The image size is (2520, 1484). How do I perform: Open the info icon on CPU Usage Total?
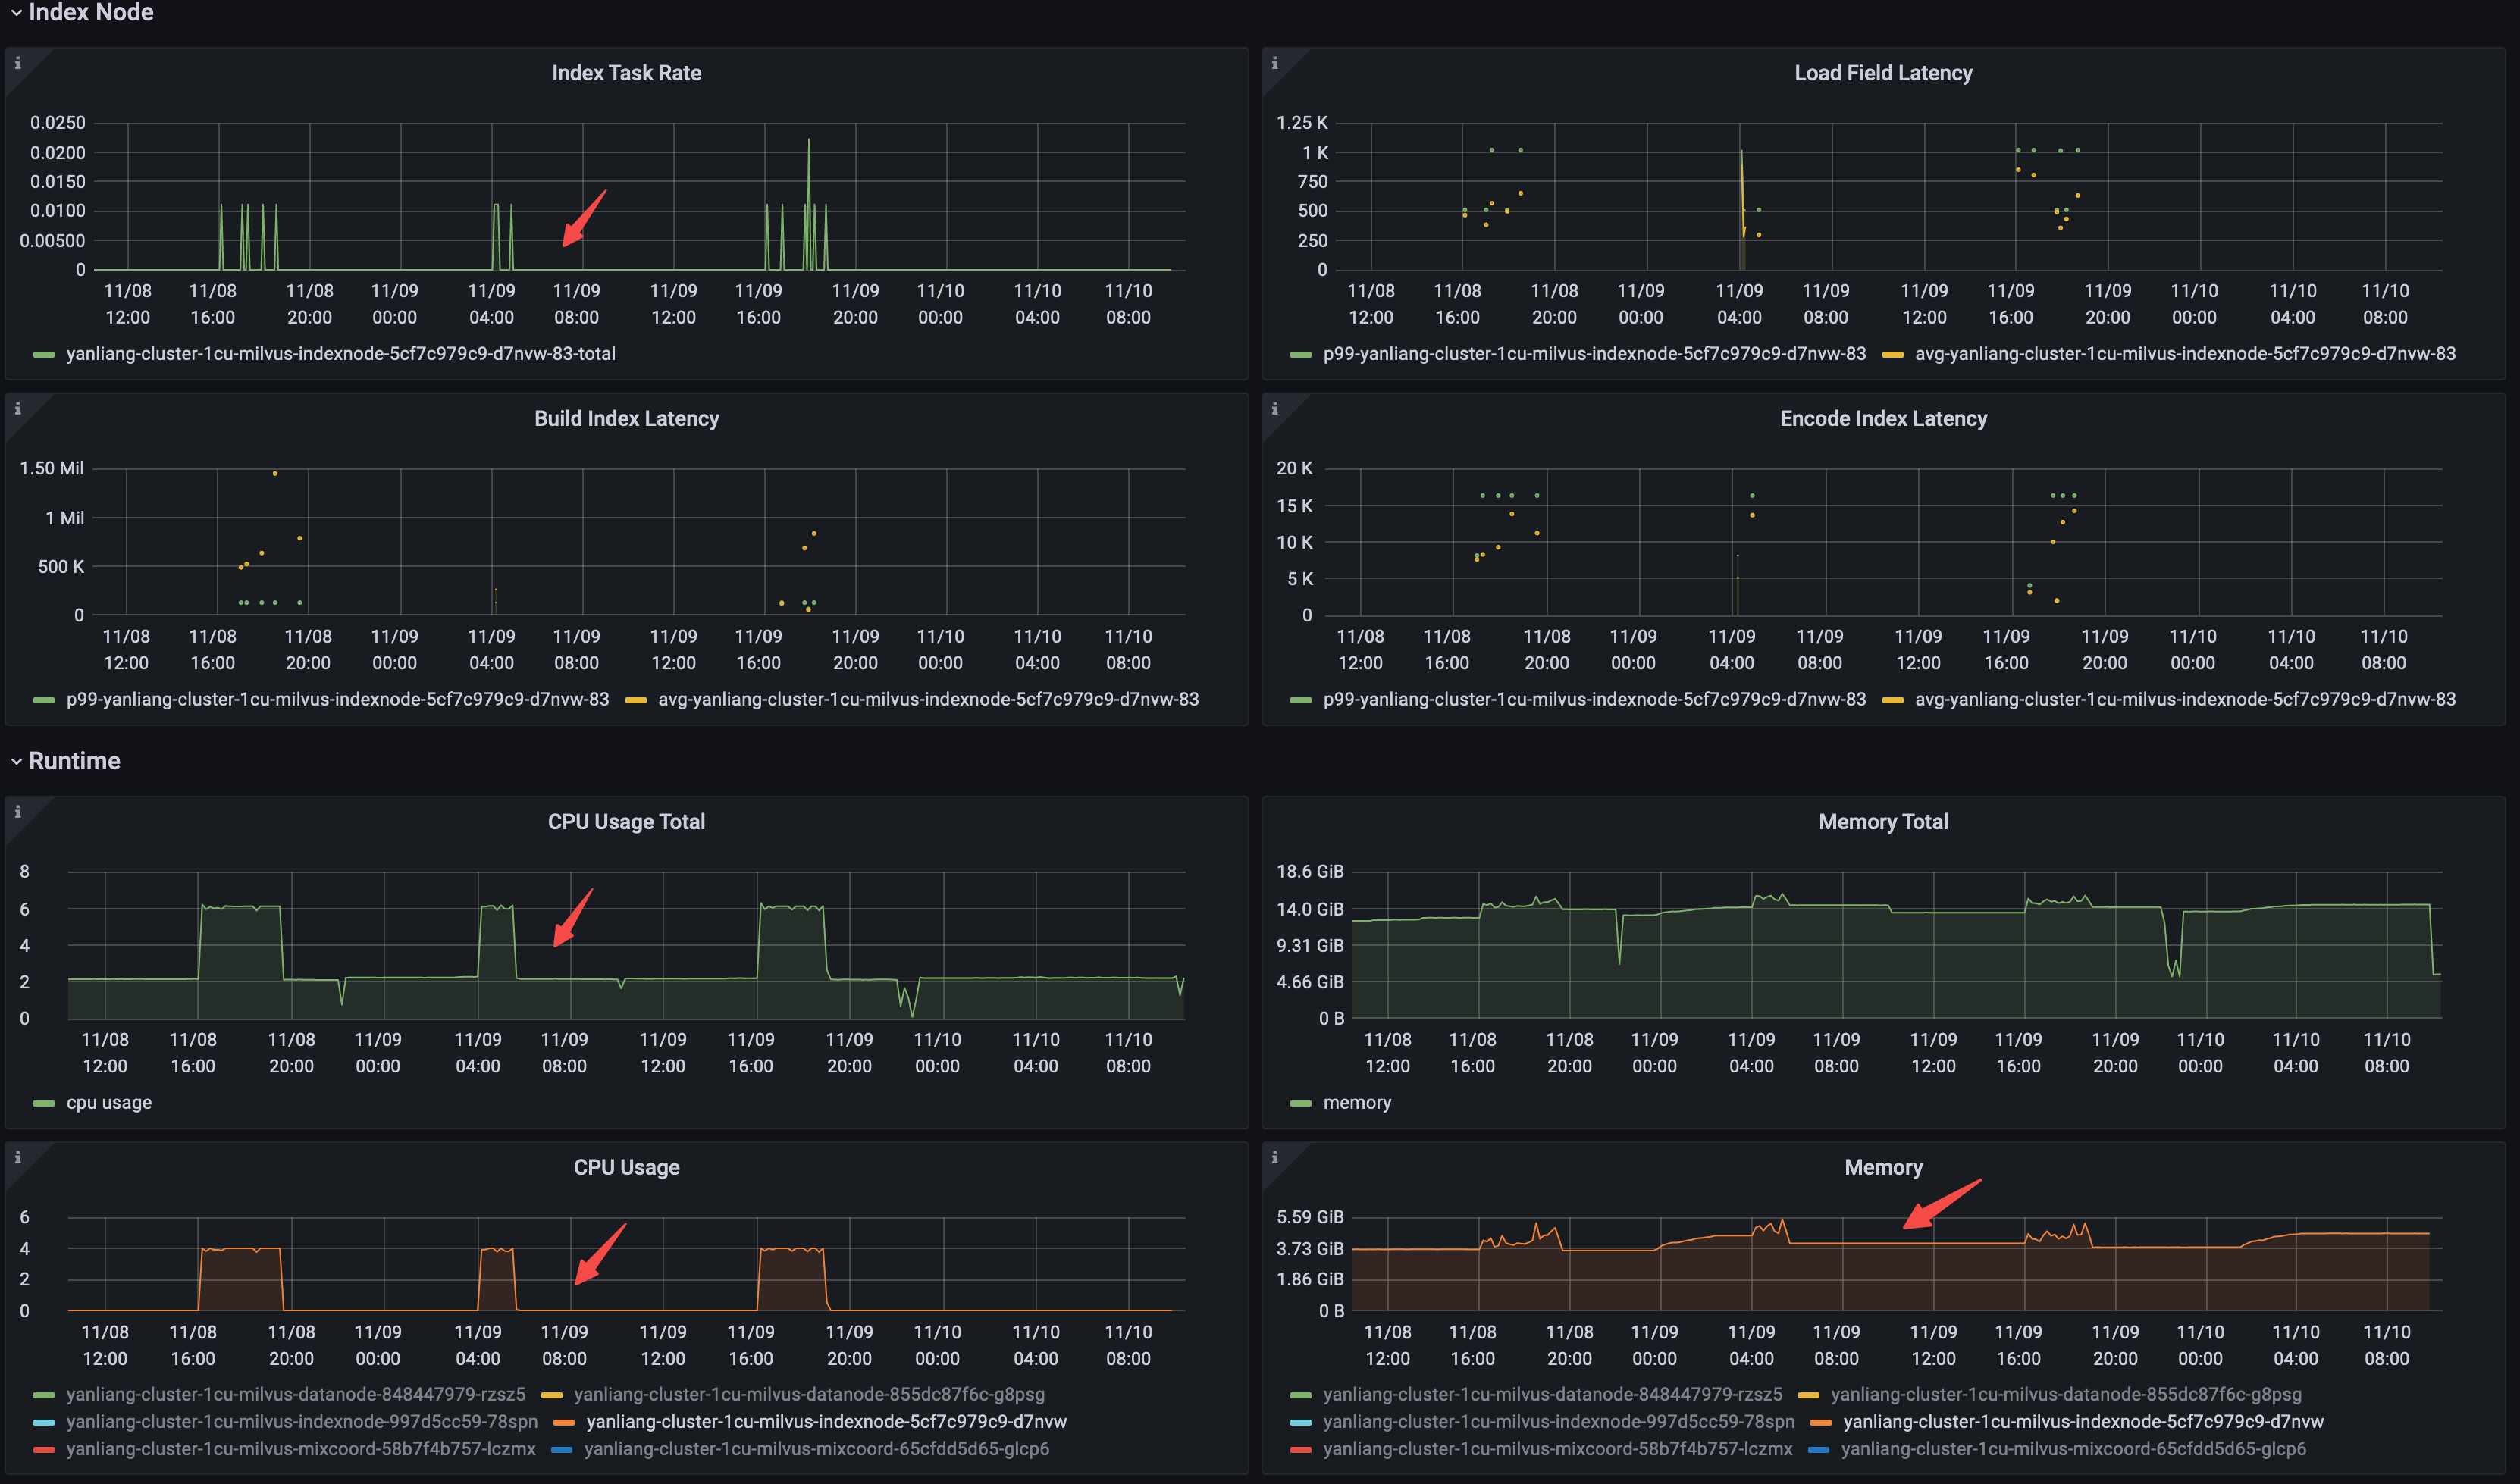(x=17, y=810)
